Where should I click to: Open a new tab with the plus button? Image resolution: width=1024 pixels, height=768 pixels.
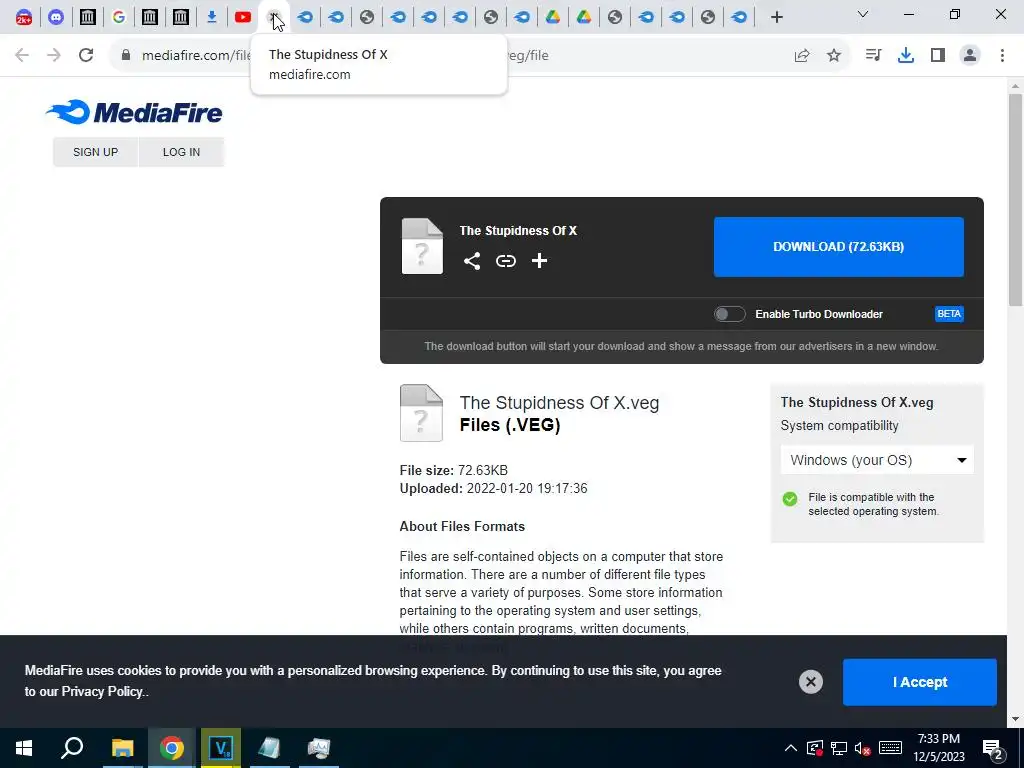[776, 17]
